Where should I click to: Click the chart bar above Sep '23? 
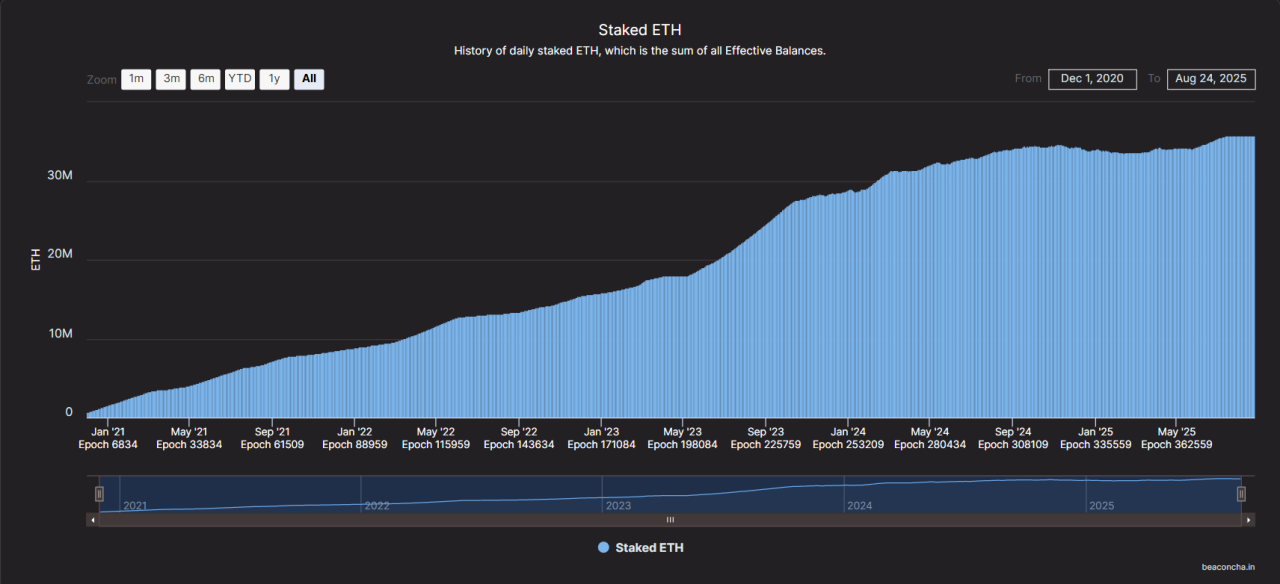tap(765, 320)
